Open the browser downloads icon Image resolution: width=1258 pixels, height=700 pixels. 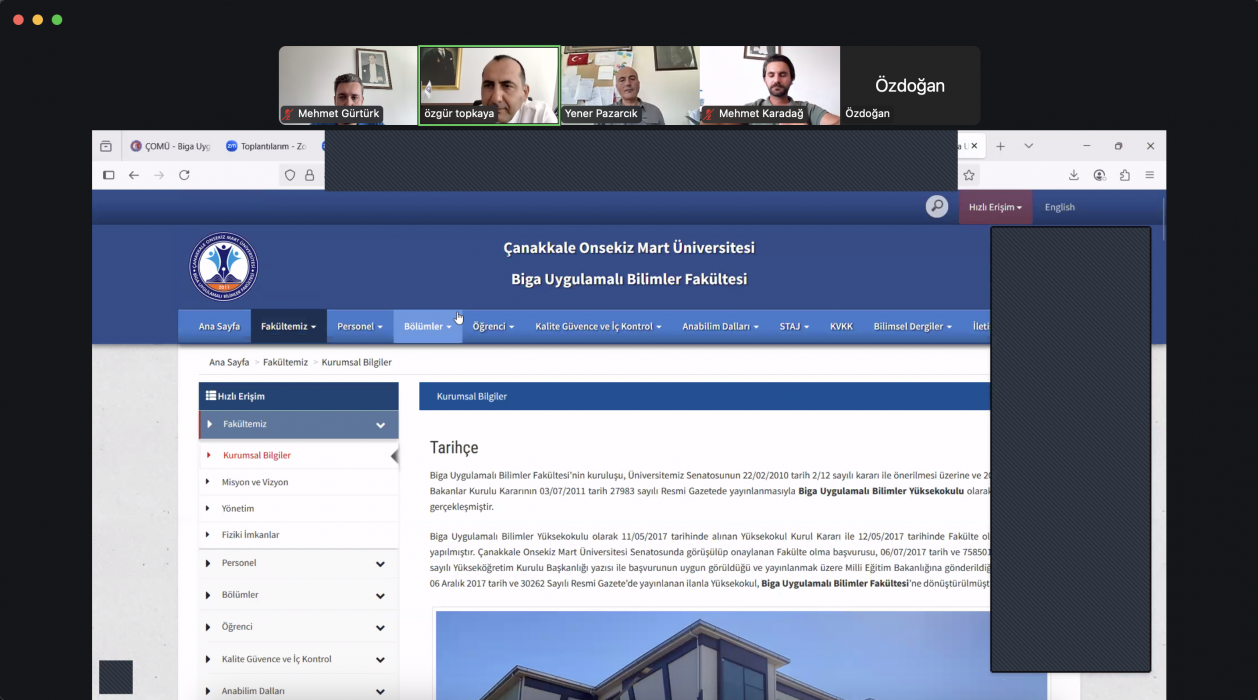(x=1074, y=175)
